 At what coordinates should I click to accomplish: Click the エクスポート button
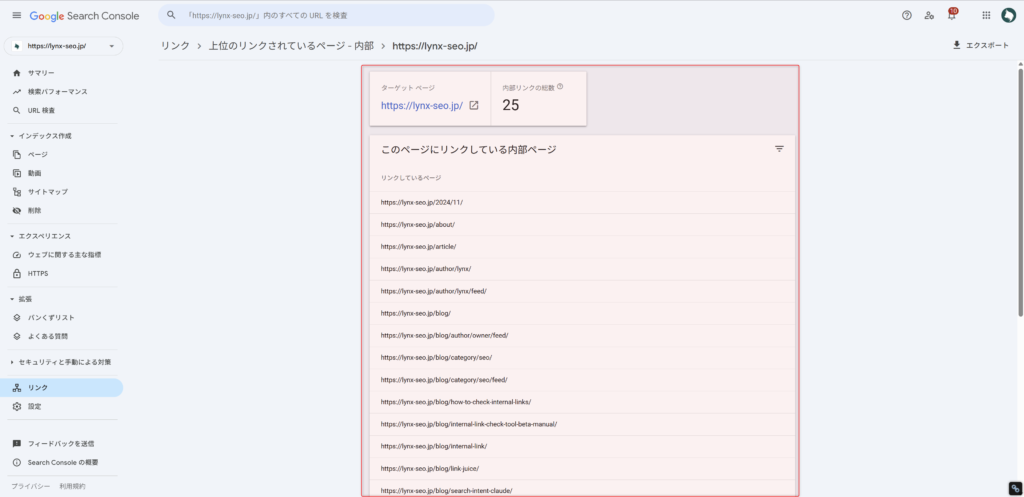coord(979,45)
